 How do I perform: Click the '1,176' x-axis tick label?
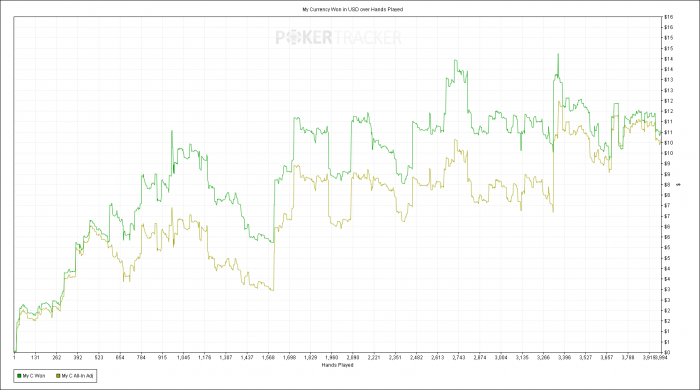coord(205,357)
